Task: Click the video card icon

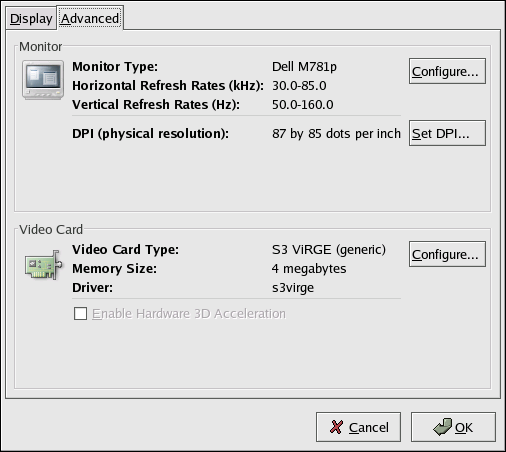Action: (x=43, y=265)
